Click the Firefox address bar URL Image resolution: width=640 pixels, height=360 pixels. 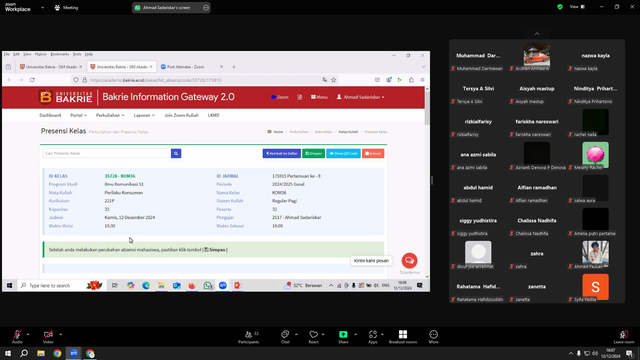pos(156,80)
